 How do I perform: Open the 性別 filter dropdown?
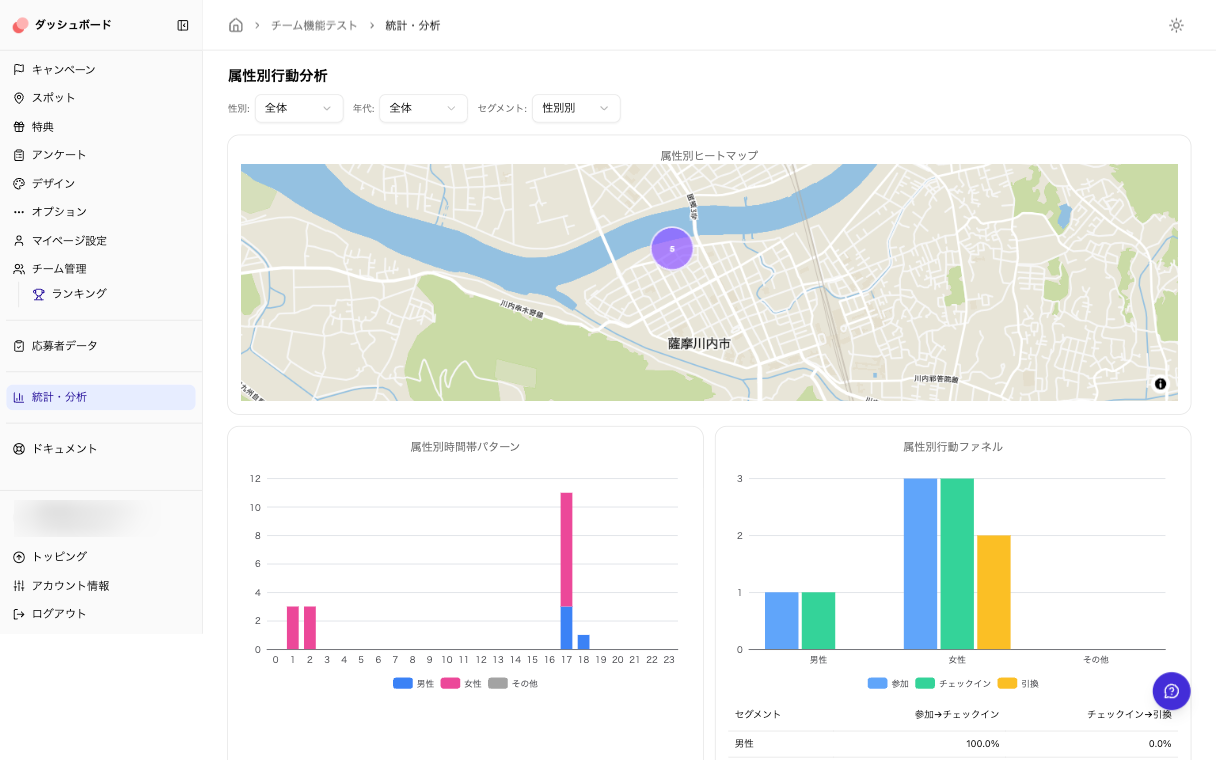click(x=298, y=108)
